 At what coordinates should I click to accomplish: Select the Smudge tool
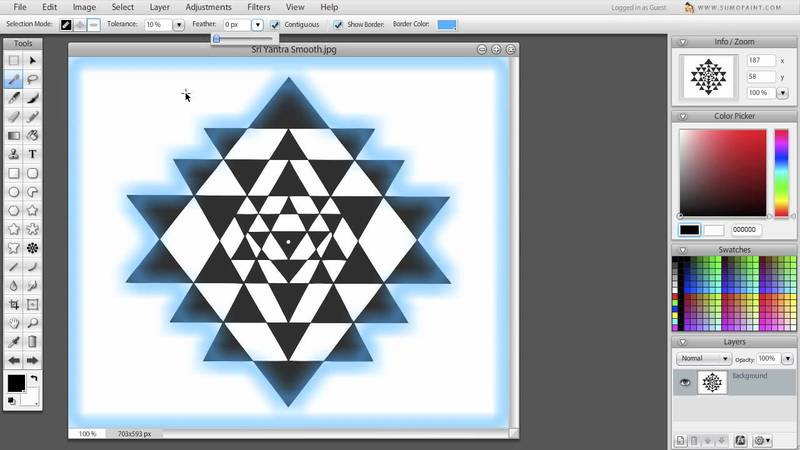click(x=32, y=286)
